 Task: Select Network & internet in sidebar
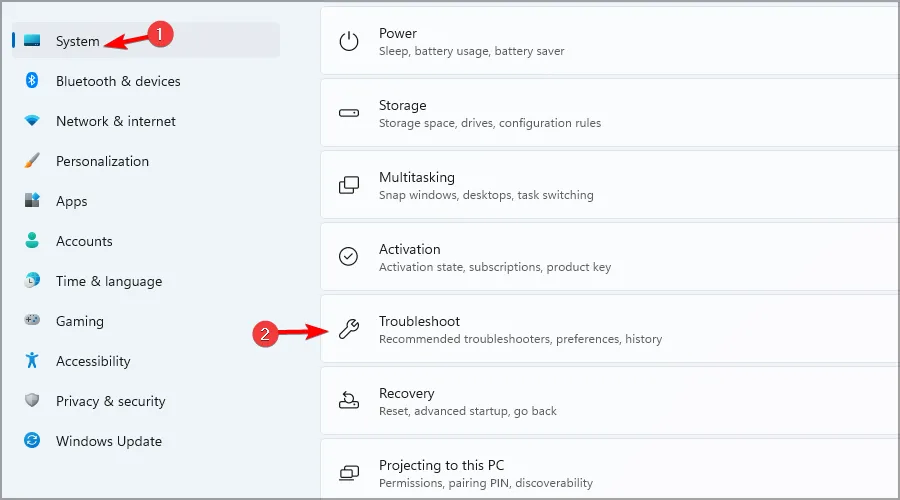pos(115,121)
